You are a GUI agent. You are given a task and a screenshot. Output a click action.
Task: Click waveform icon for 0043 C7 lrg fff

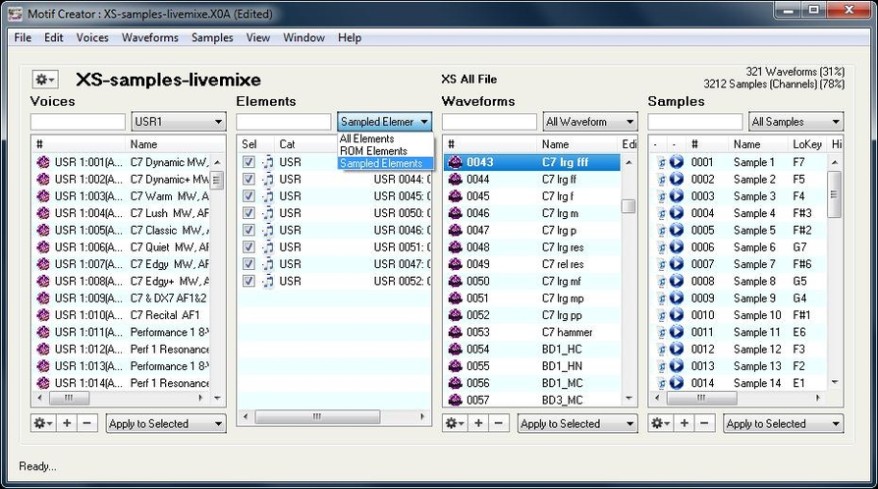point(455,162)
